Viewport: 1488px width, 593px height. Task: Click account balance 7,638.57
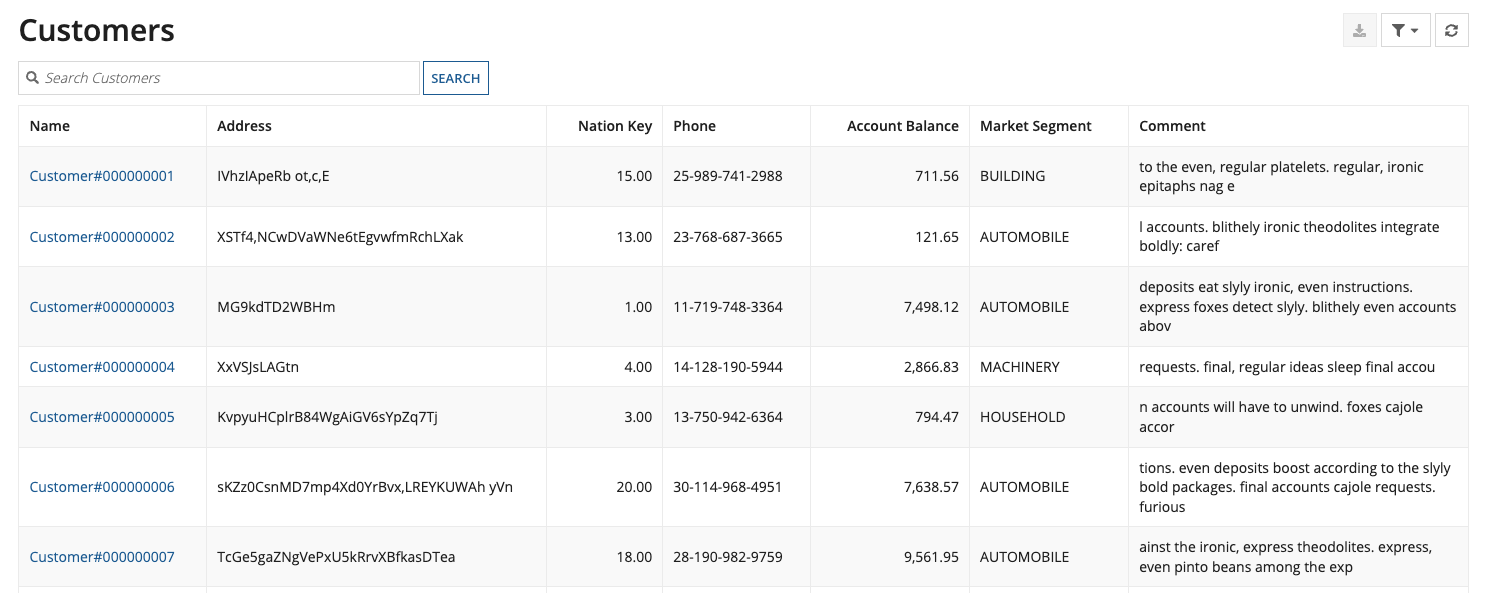[x=931, y=487]
